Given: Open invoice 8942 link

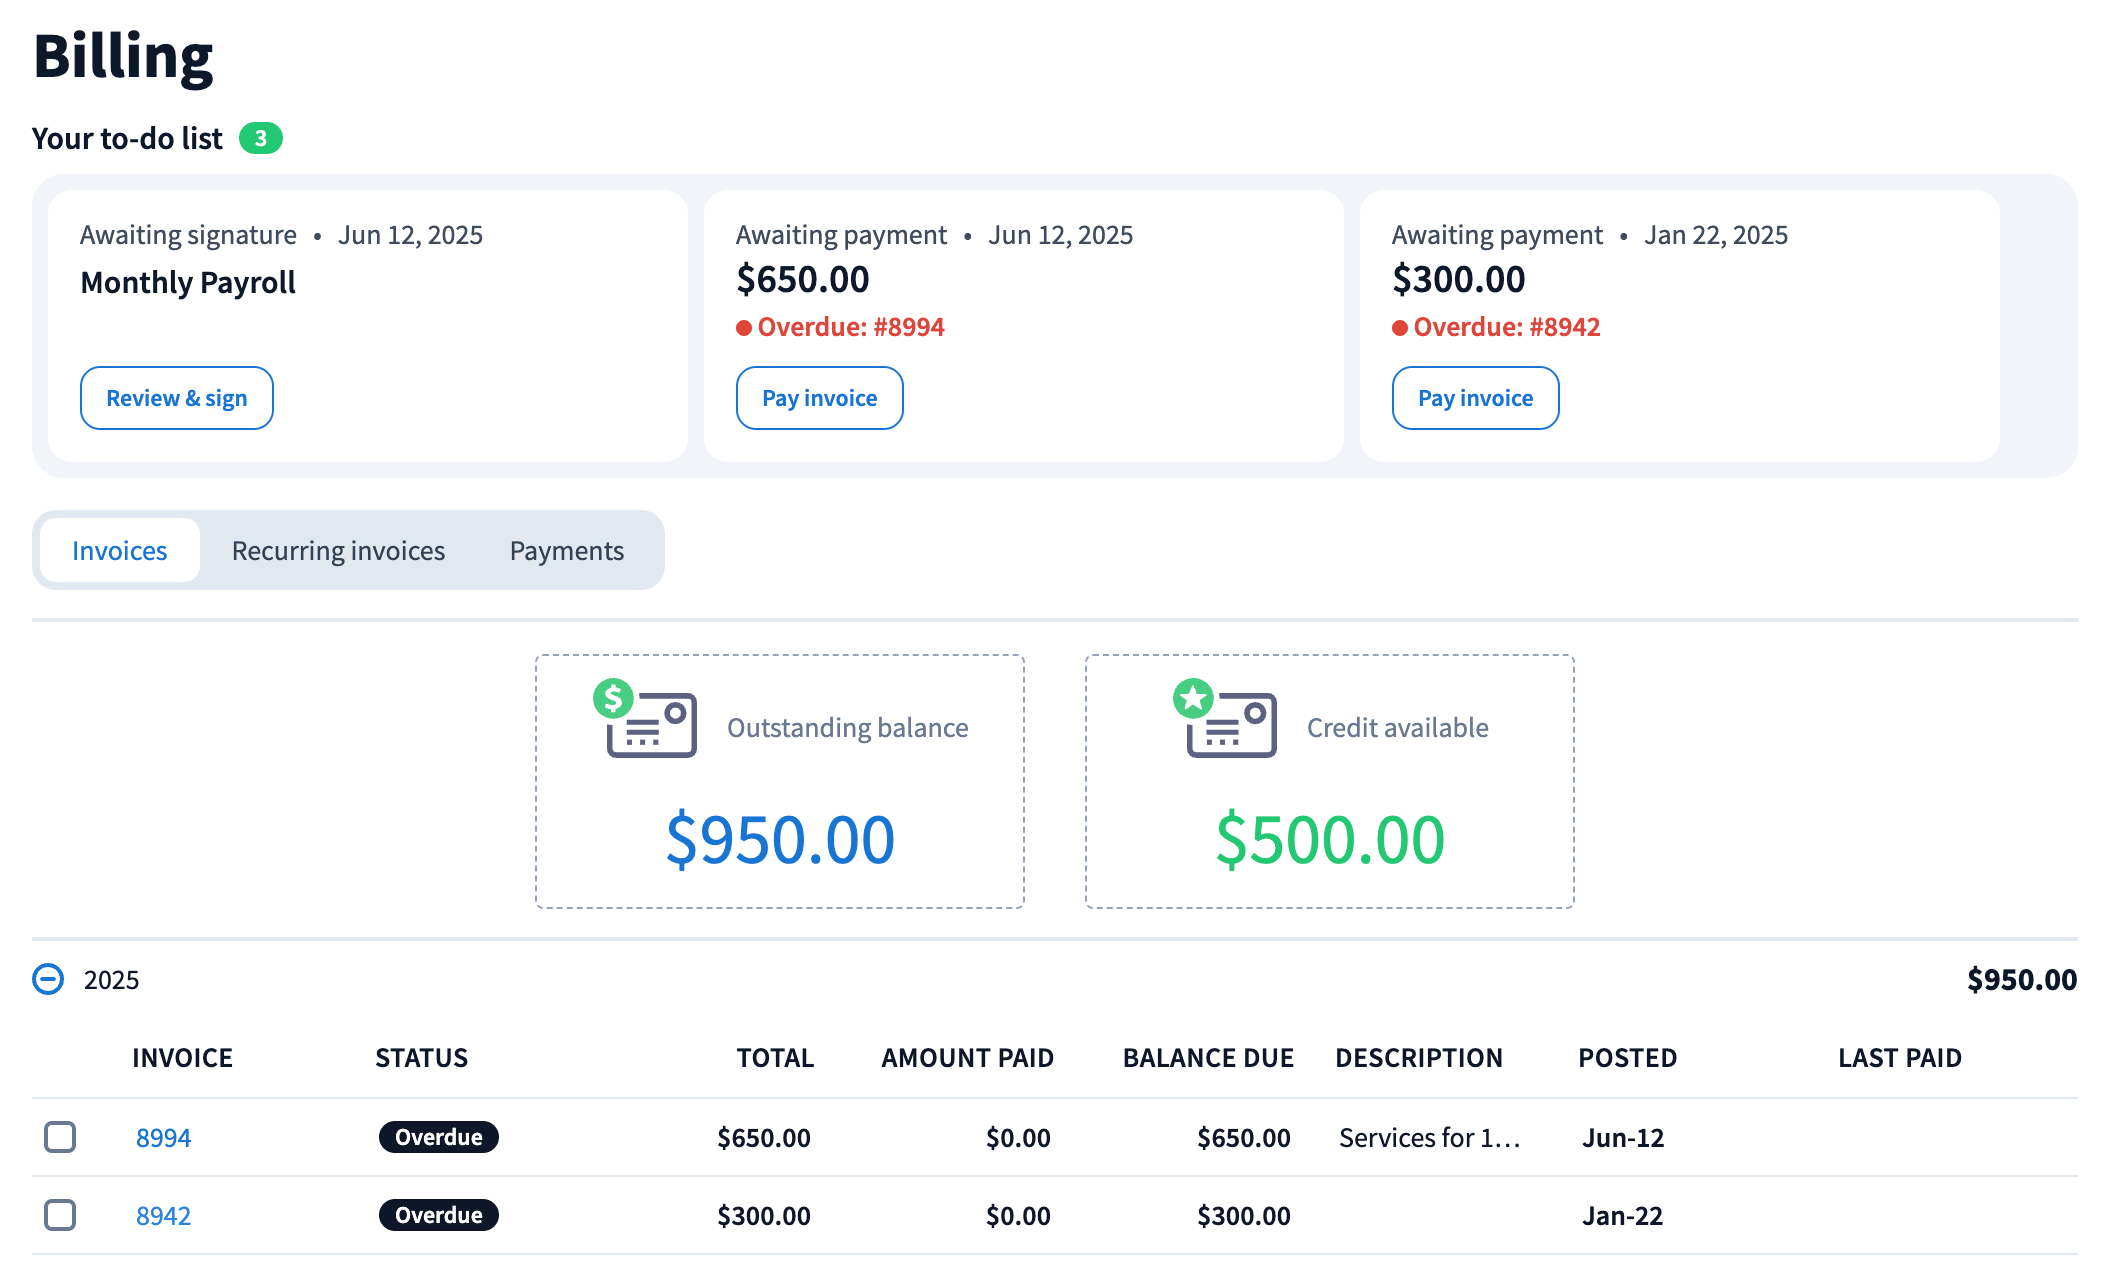Looking at the screenshot, I should click(163, 1216).
